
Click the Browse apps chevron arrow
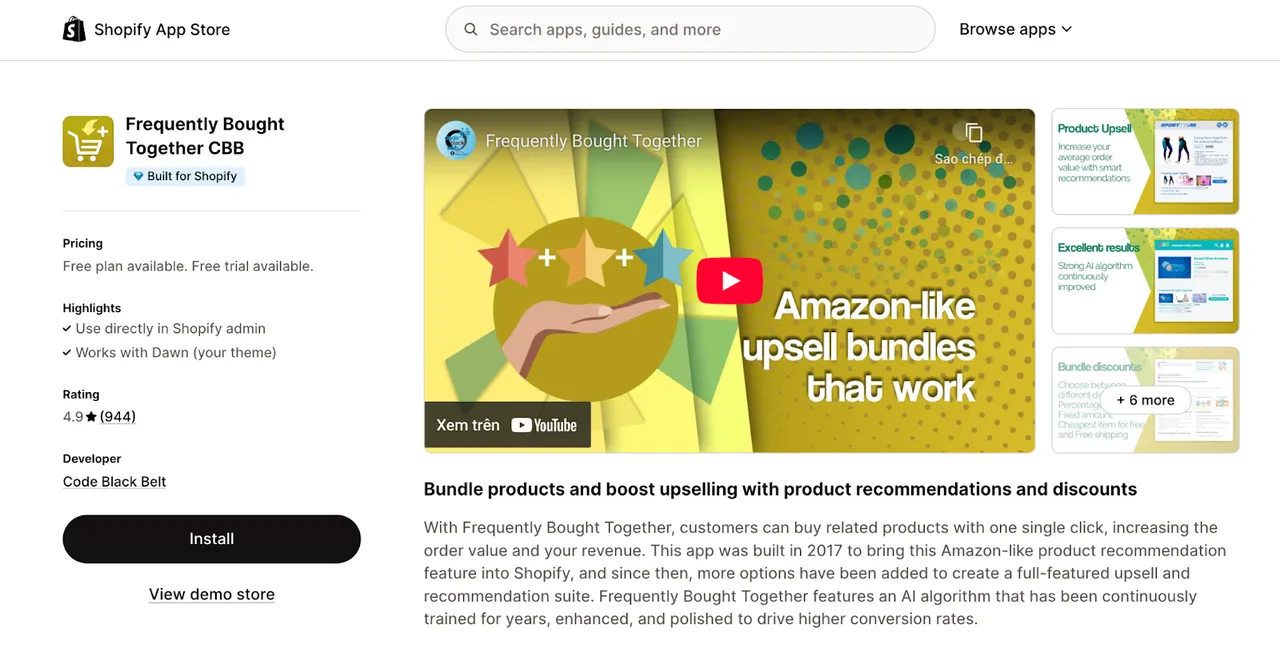[1066, 30]
